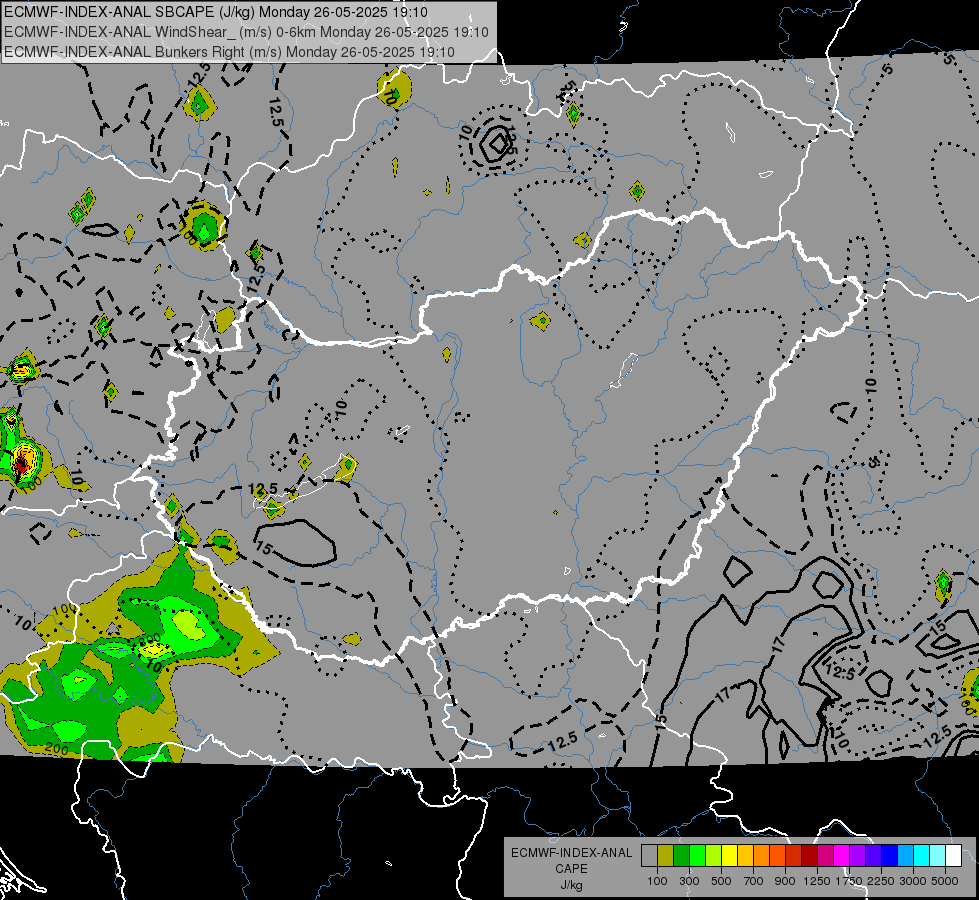The height and width of the screenshot is (900, 979).
Task: Click the WindShear 0-6km header line
Action: tap(246, 32)
